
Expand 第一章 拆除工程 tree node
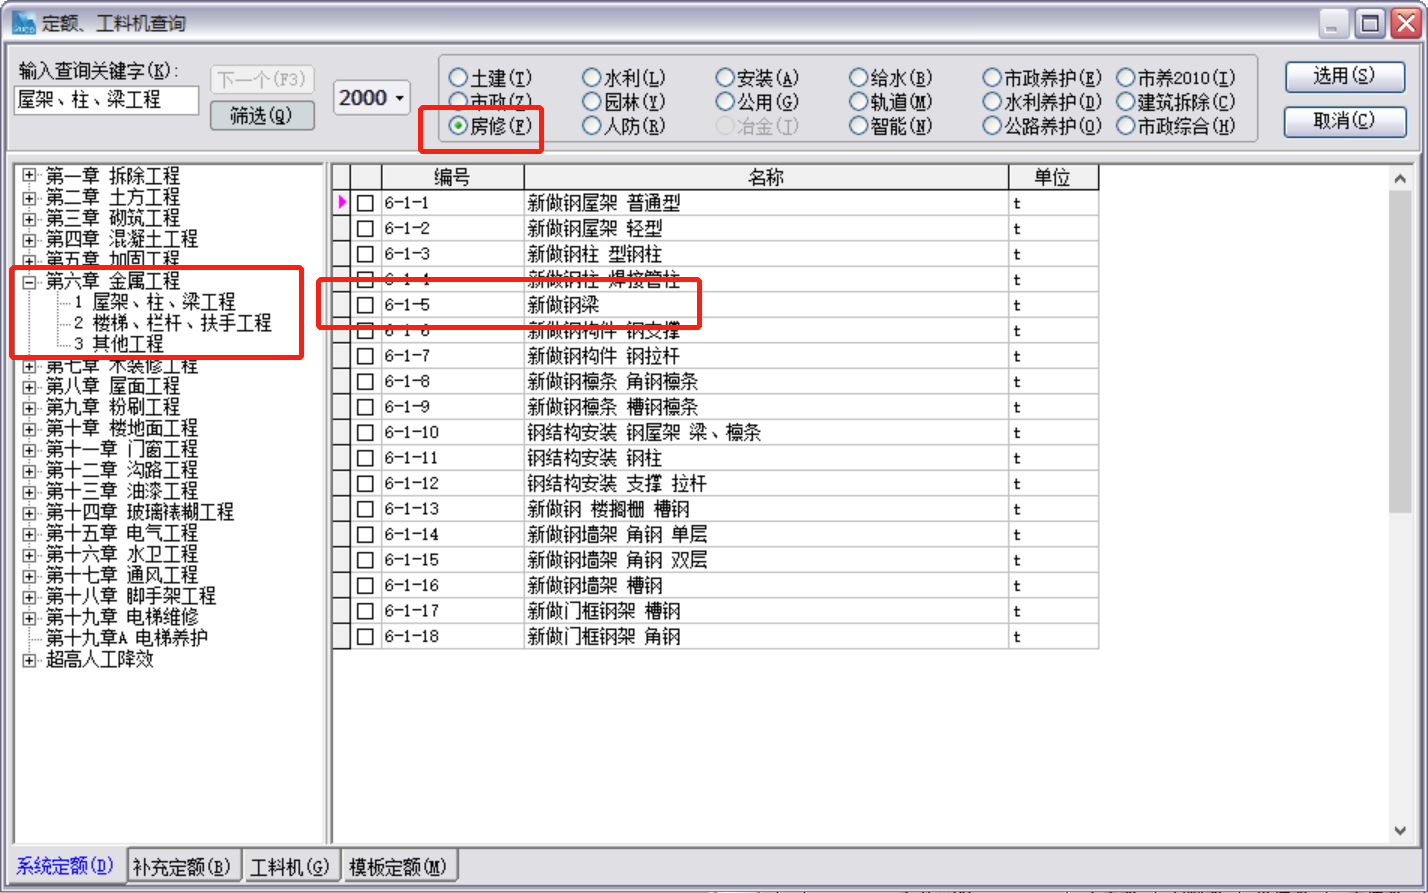29,176
